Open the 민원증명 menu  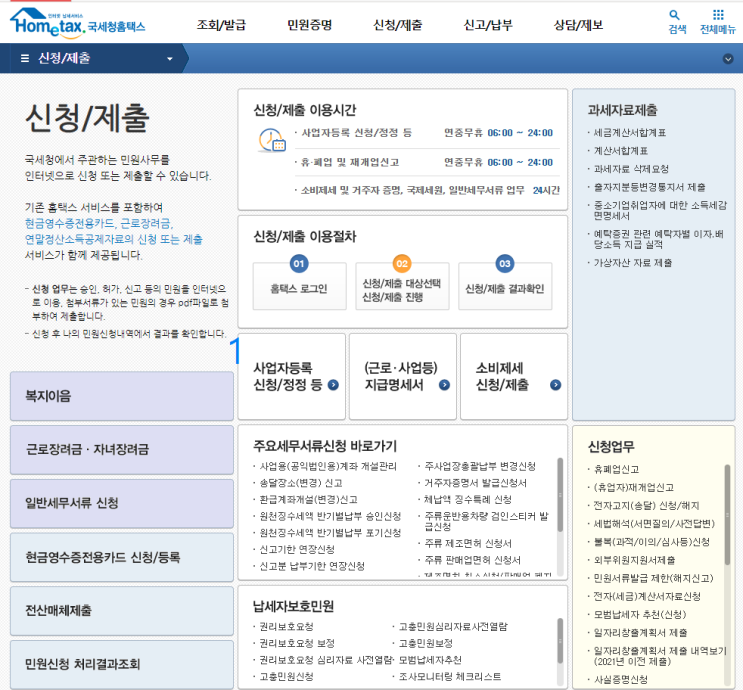click(x=309, y=25)
